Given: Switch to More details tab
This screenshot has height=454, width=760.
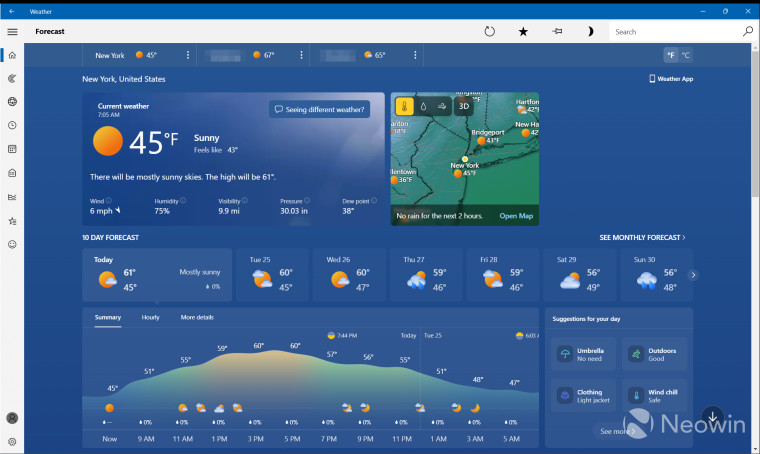Looking at the screenshot, I should click(x=197, y=317).
